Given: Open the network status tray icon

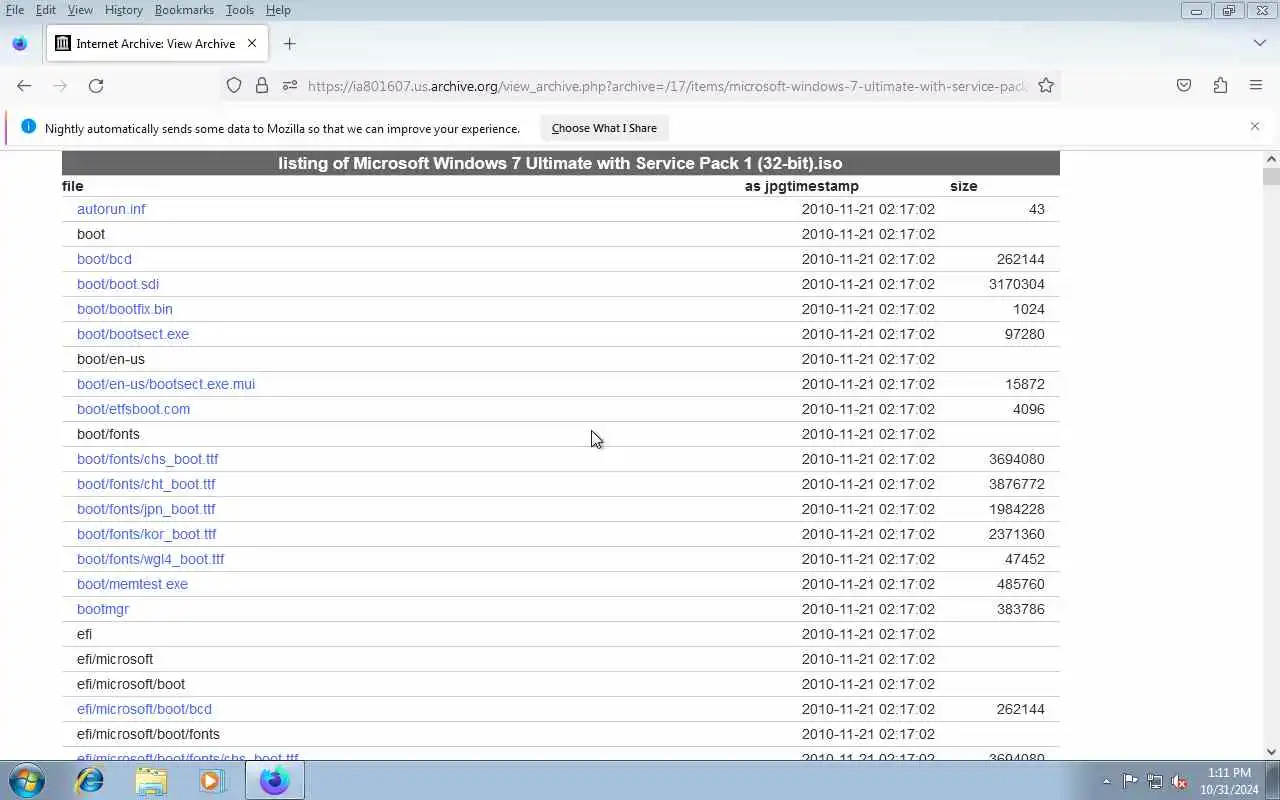Looking at the screenshot, I should (x=1155, y=781).
